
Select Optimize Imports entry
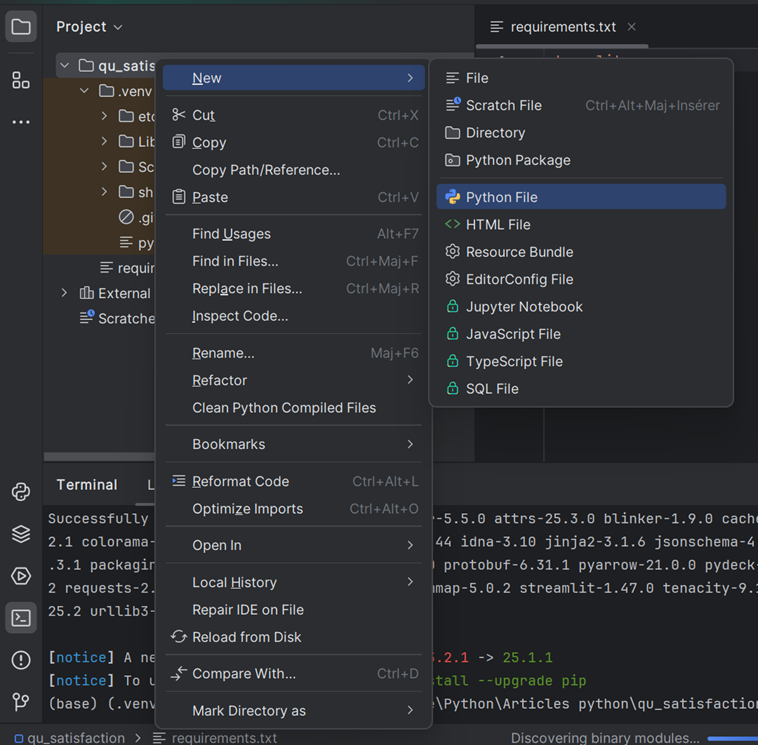(x=293, y=509)
